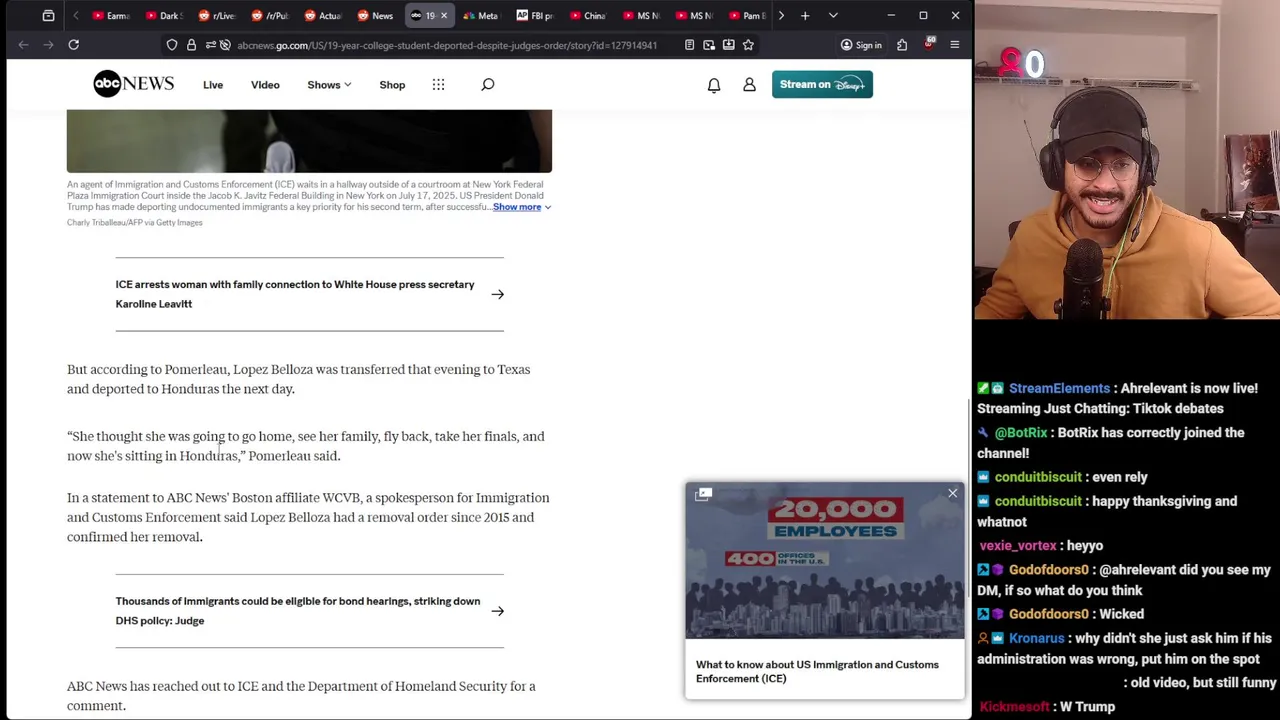Screen dimensions: 1280x720
Task: Switch to the News Reddit tab
Action: (376, 15)
